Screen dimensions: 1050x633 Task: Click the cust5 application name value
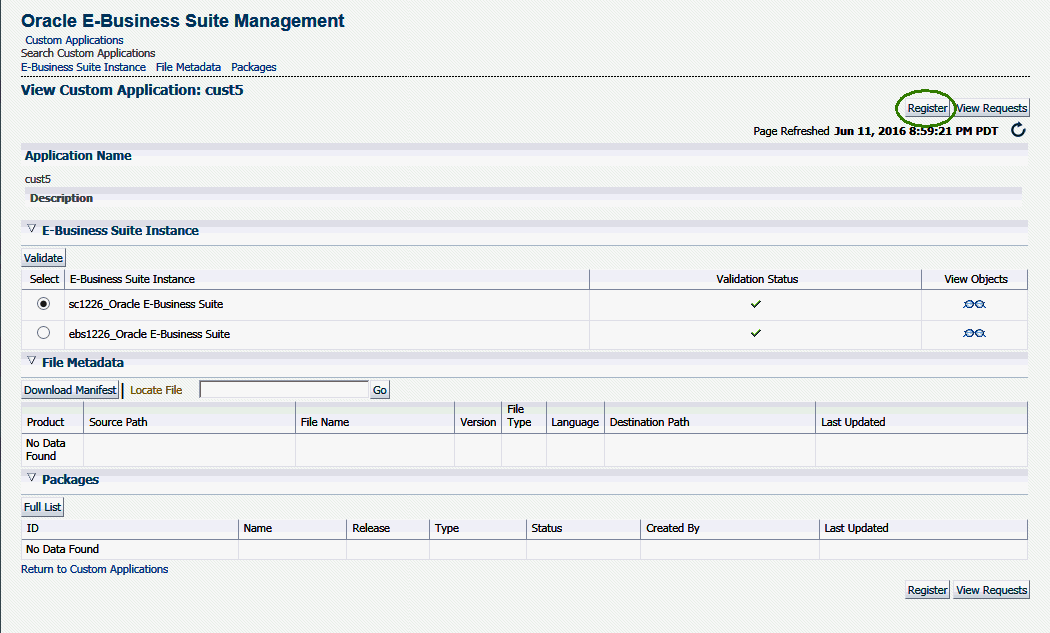pos(38,179)
